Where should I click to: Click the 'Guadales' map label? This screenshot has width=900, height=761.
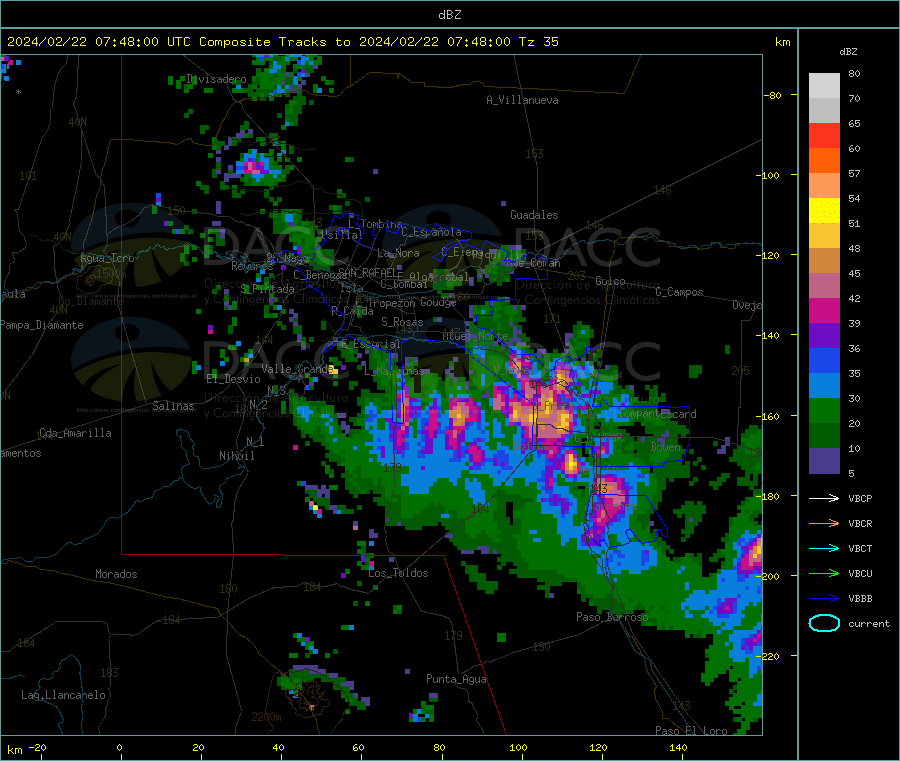coord(534,215)
